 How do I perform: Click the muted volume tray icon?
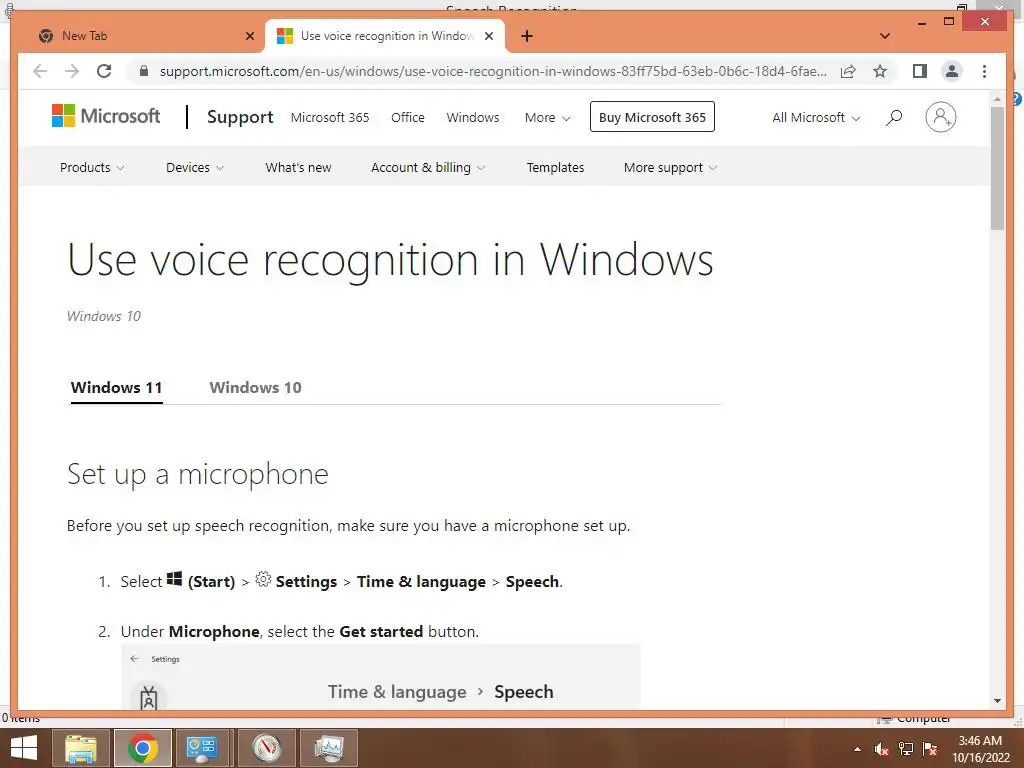882,749
